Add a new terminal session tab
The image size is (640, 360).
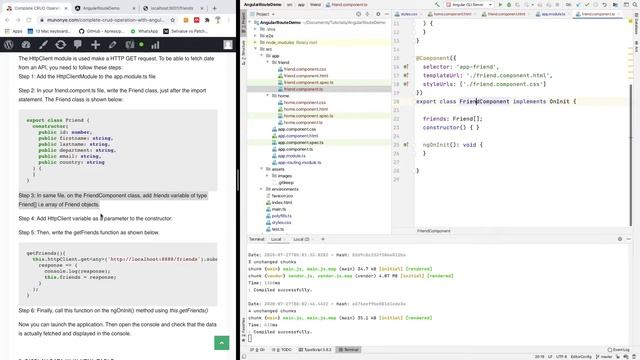[x=323, y=239]
